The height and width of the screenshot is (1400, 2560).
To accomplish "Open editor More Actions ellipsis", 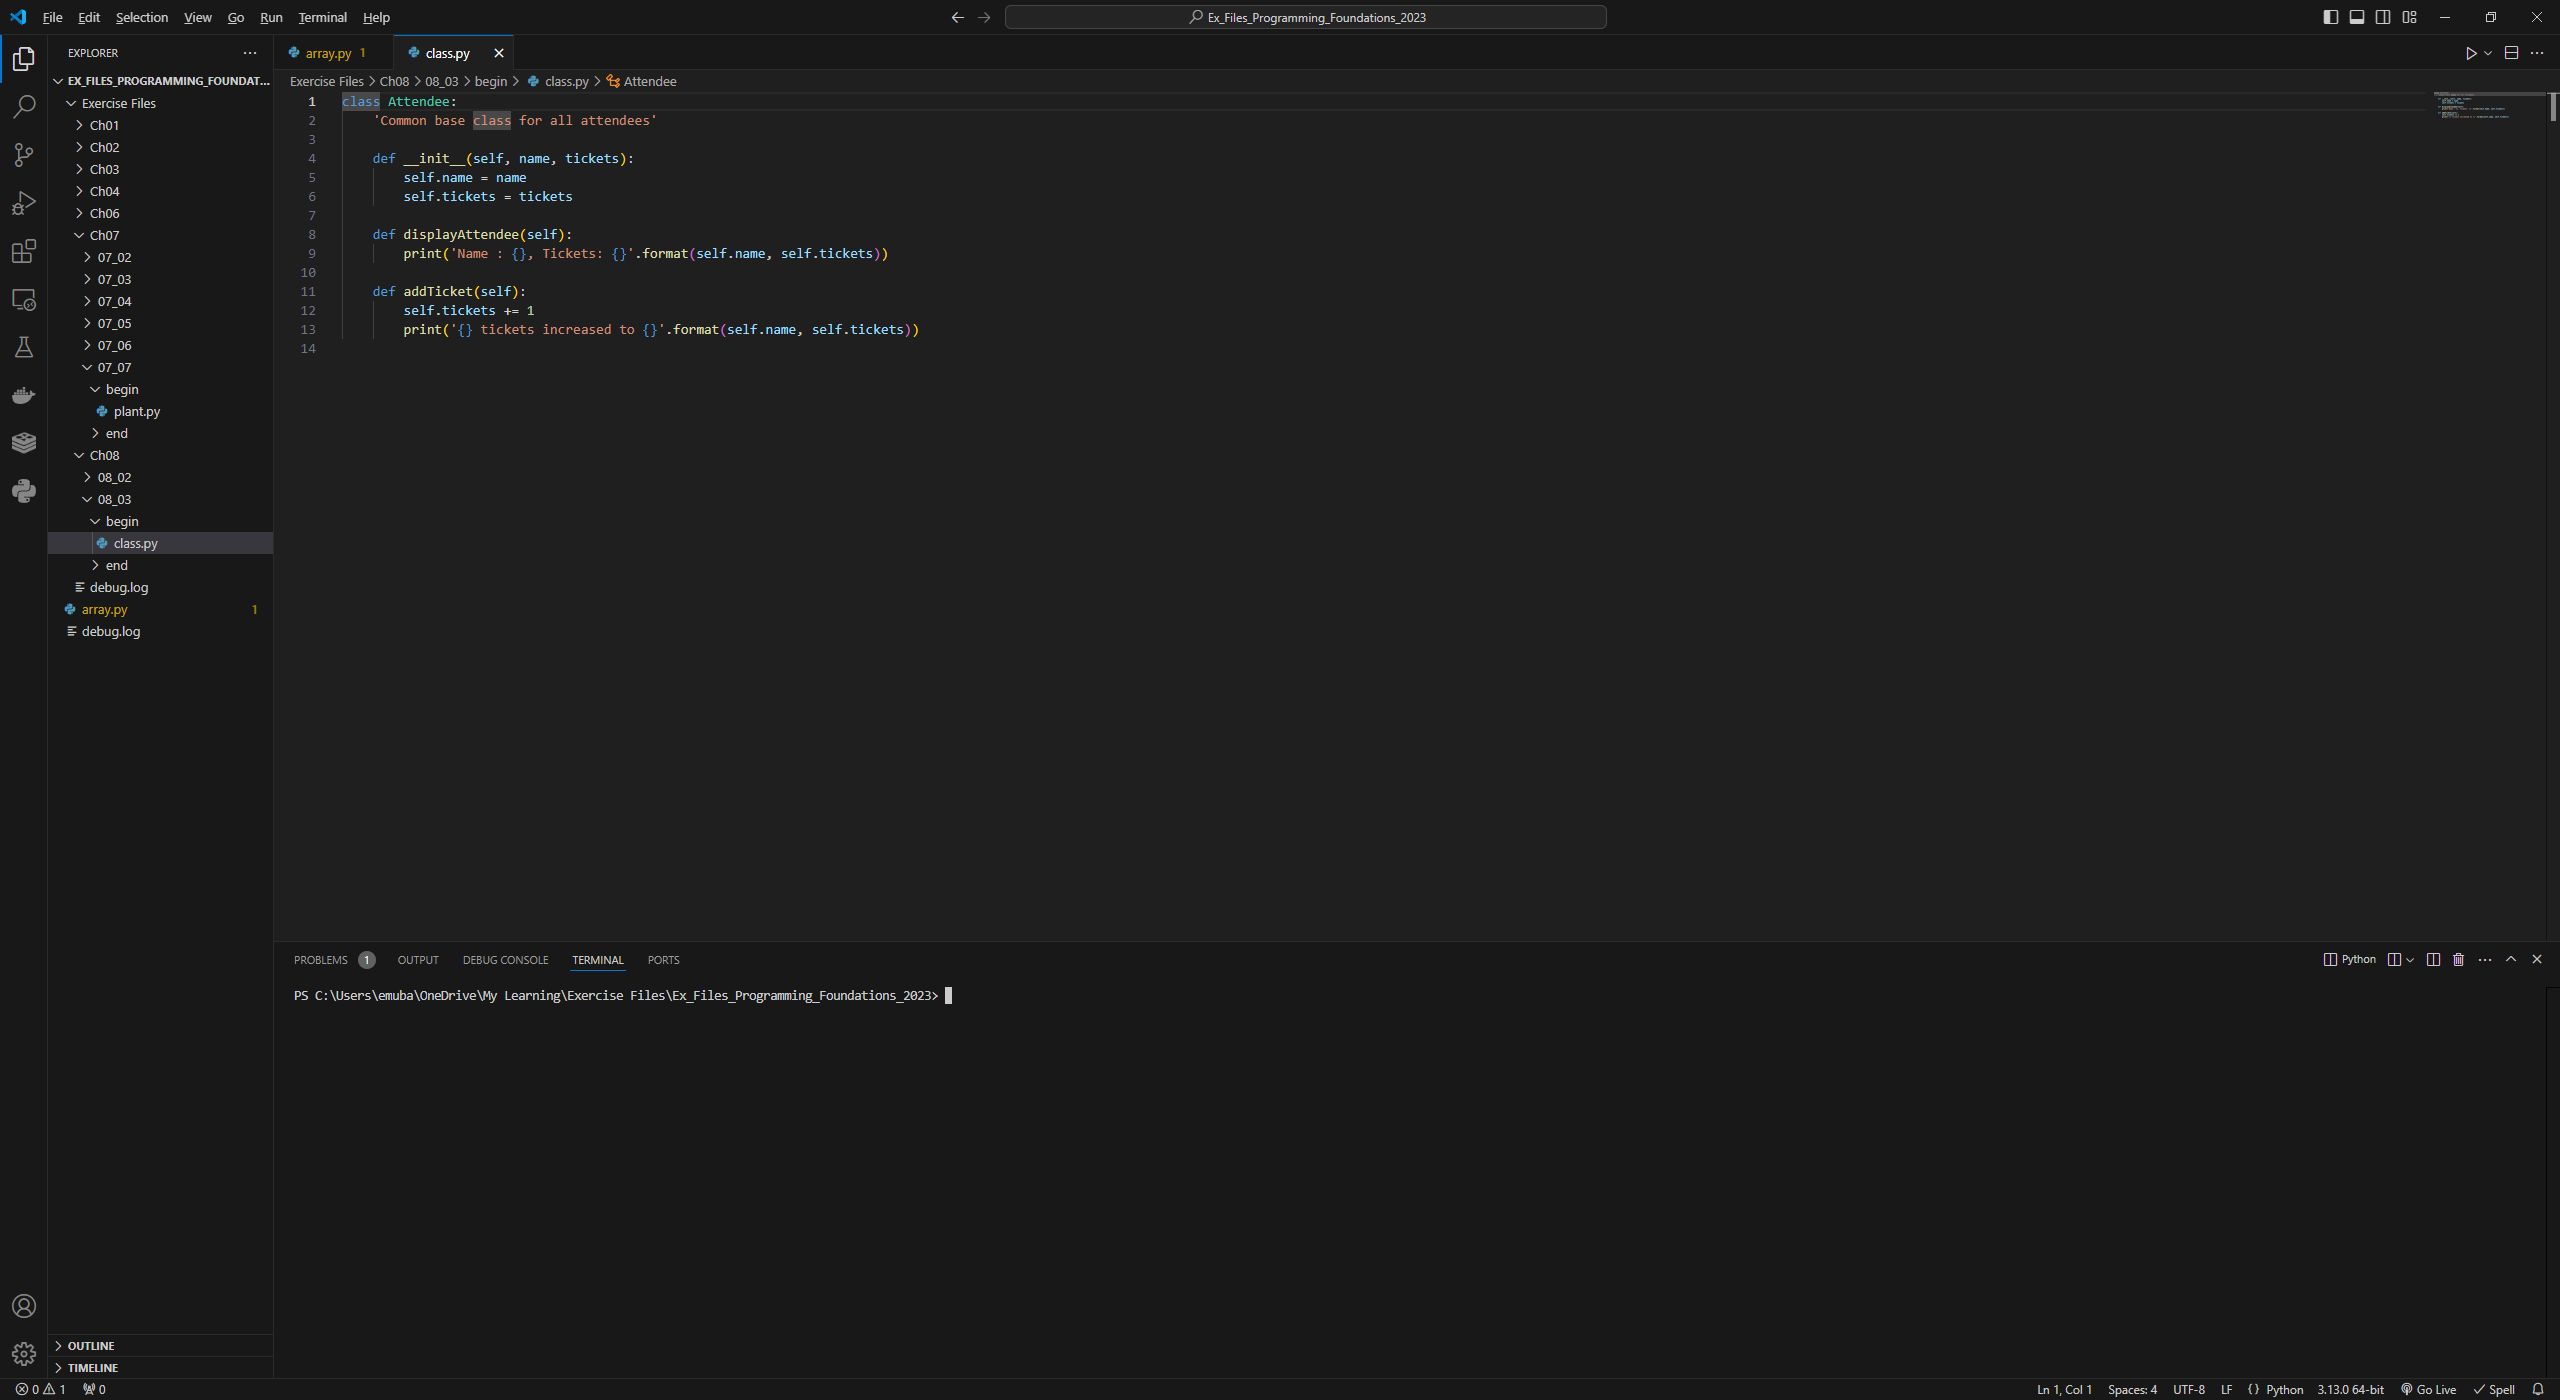I will click(2537, 53).
